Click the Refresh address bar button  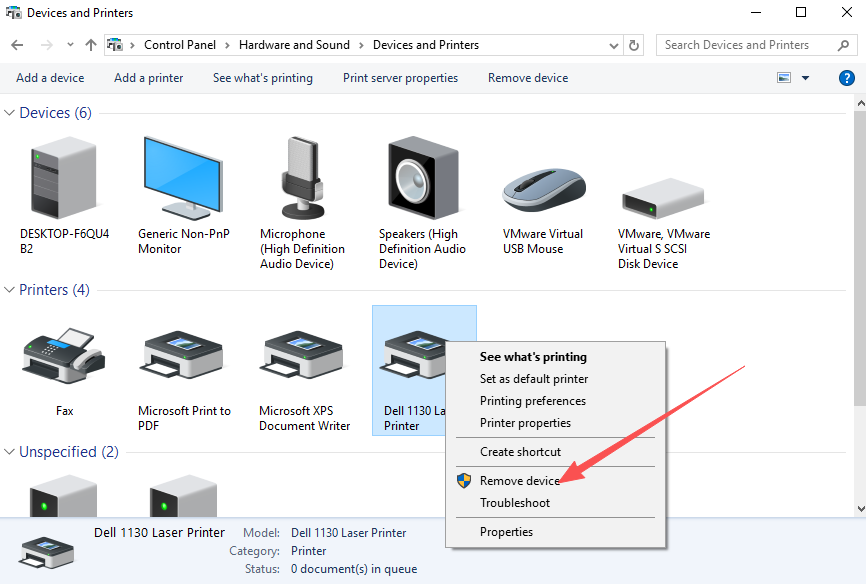coord(634,45)
